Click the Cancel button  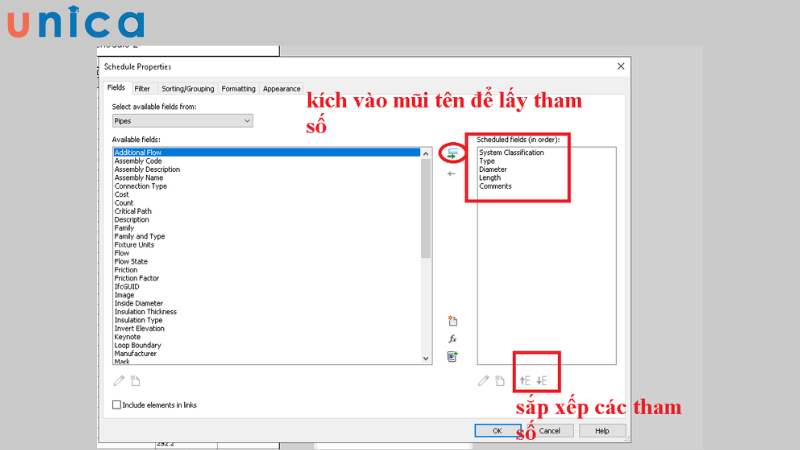549,431
